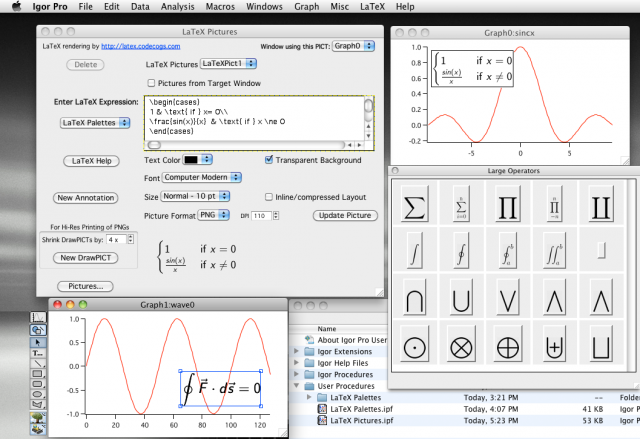Insert the coproduct operator
This screenshot has height=439, width=640.
(x=601, y=203)
